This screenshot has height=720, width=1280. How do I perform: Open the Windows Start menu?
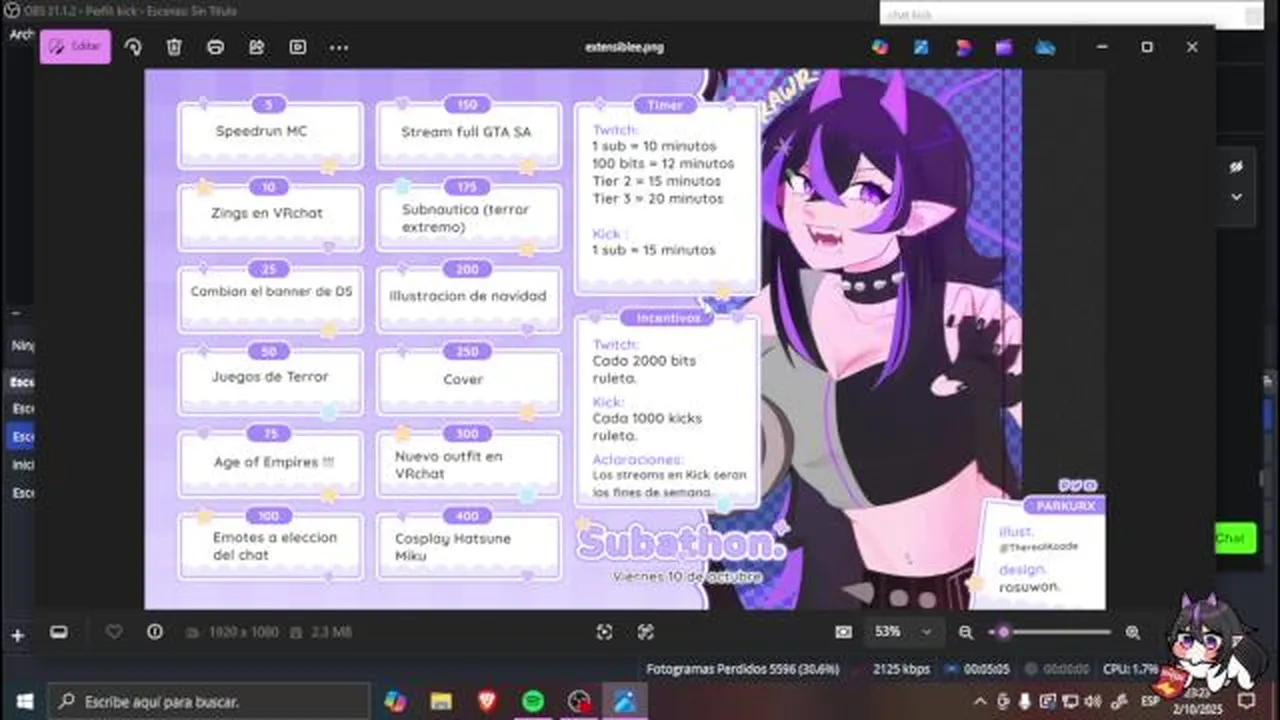(x=24, y=701)
